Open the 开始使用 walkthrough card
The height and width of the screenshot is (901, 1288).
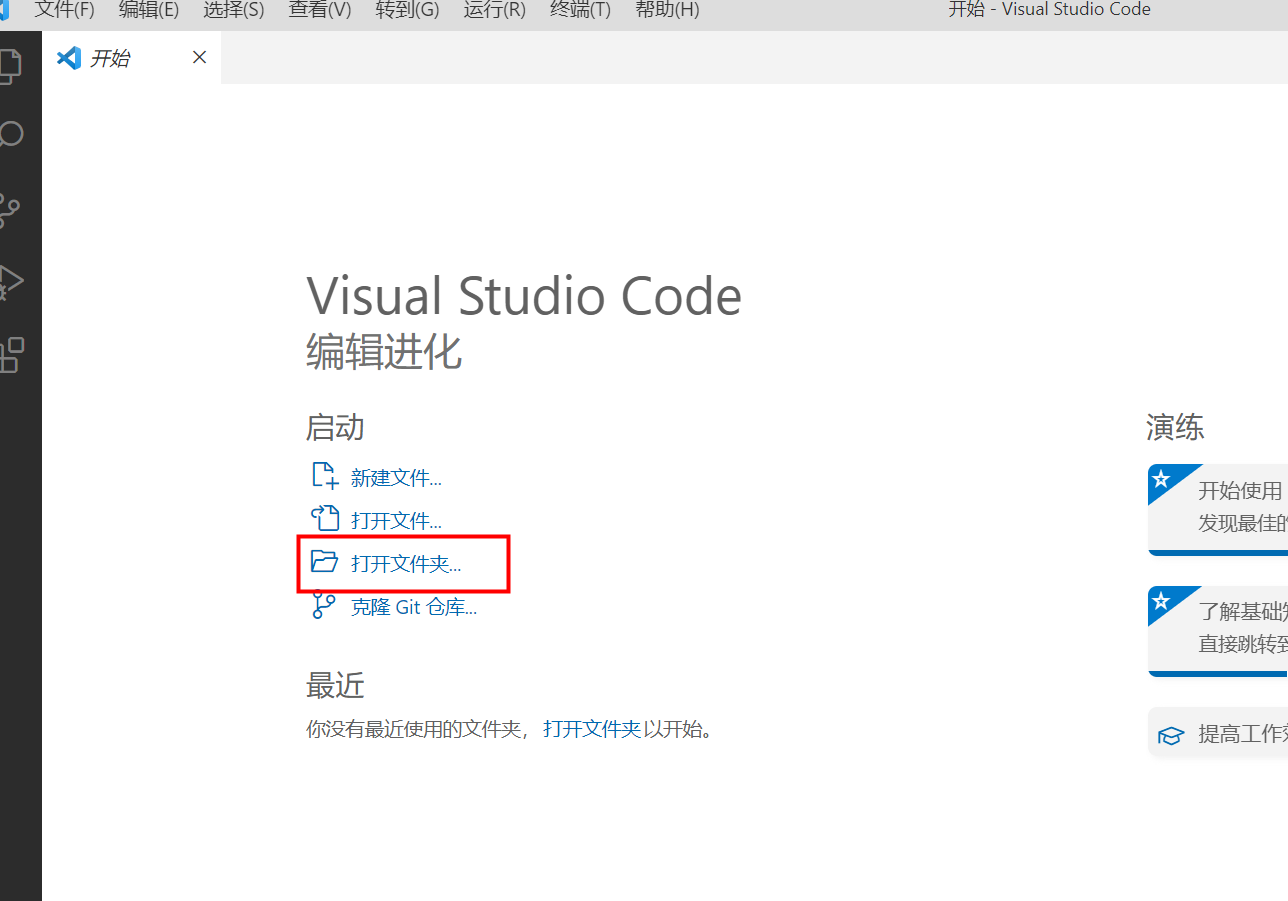pos(1217,509)
